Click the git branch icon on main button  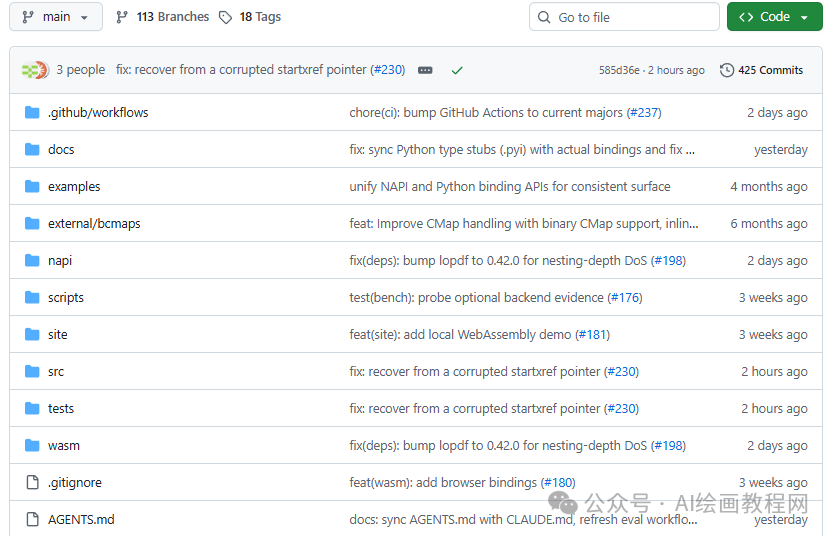pos(28,17)
